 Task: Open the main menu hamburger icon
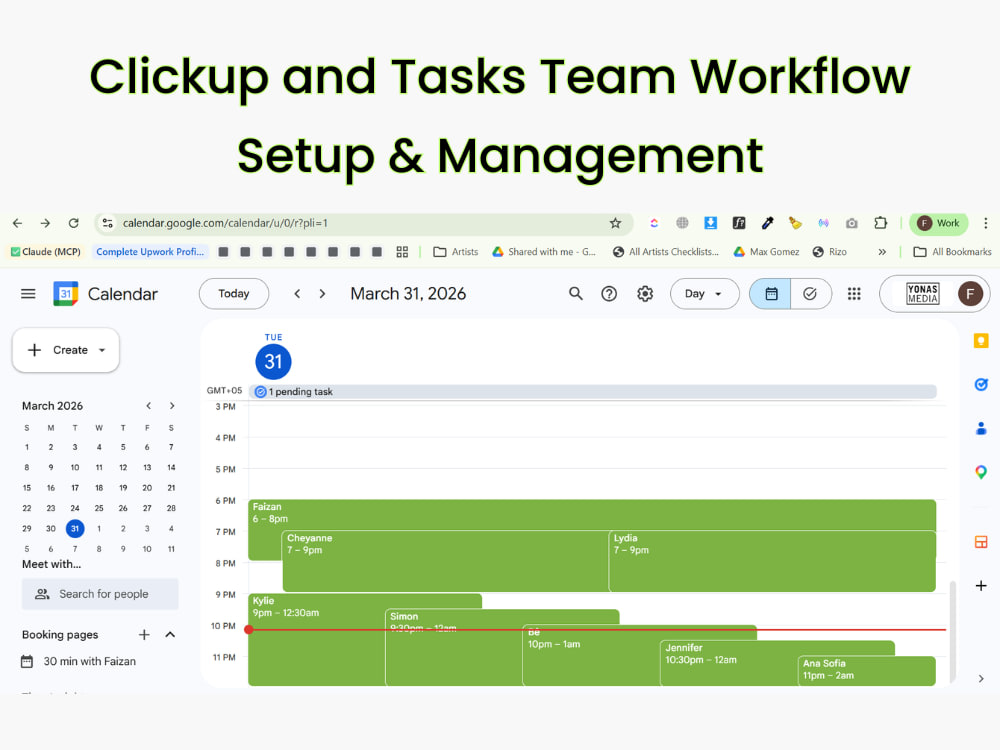tap(28, 293)
